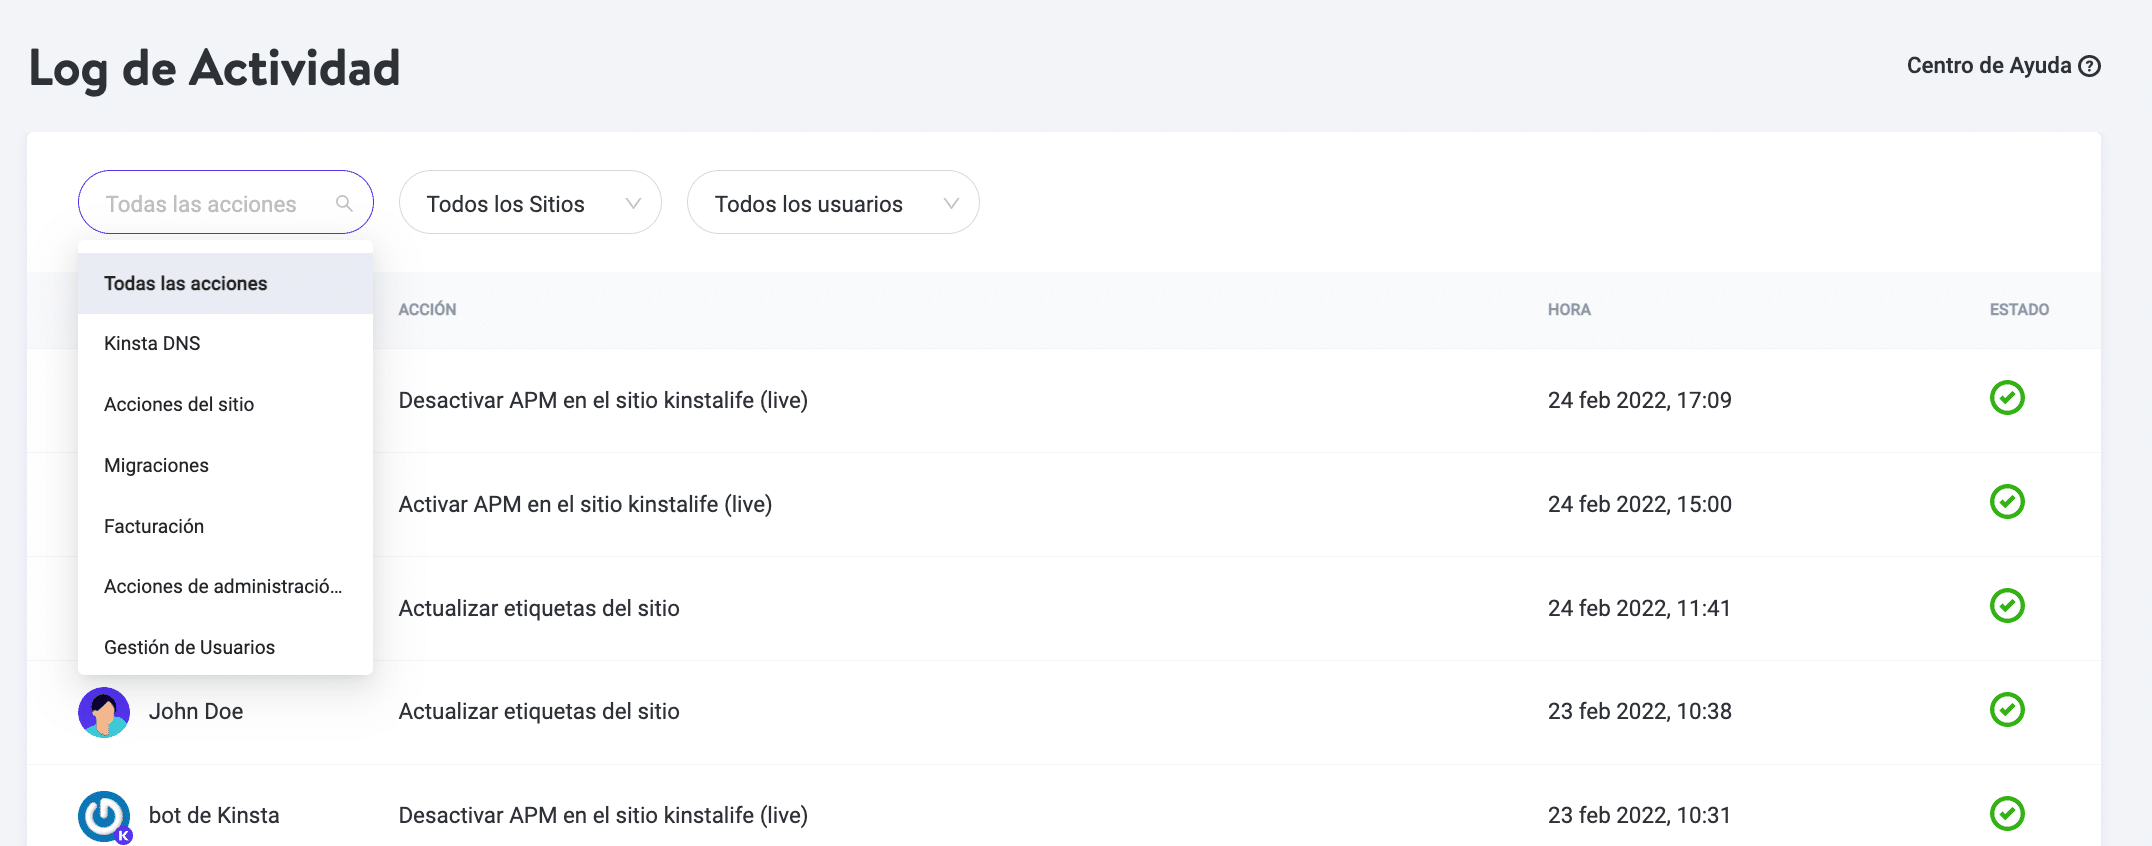
Task: Select the Migraciones option
Action: (x=156, y=466)
